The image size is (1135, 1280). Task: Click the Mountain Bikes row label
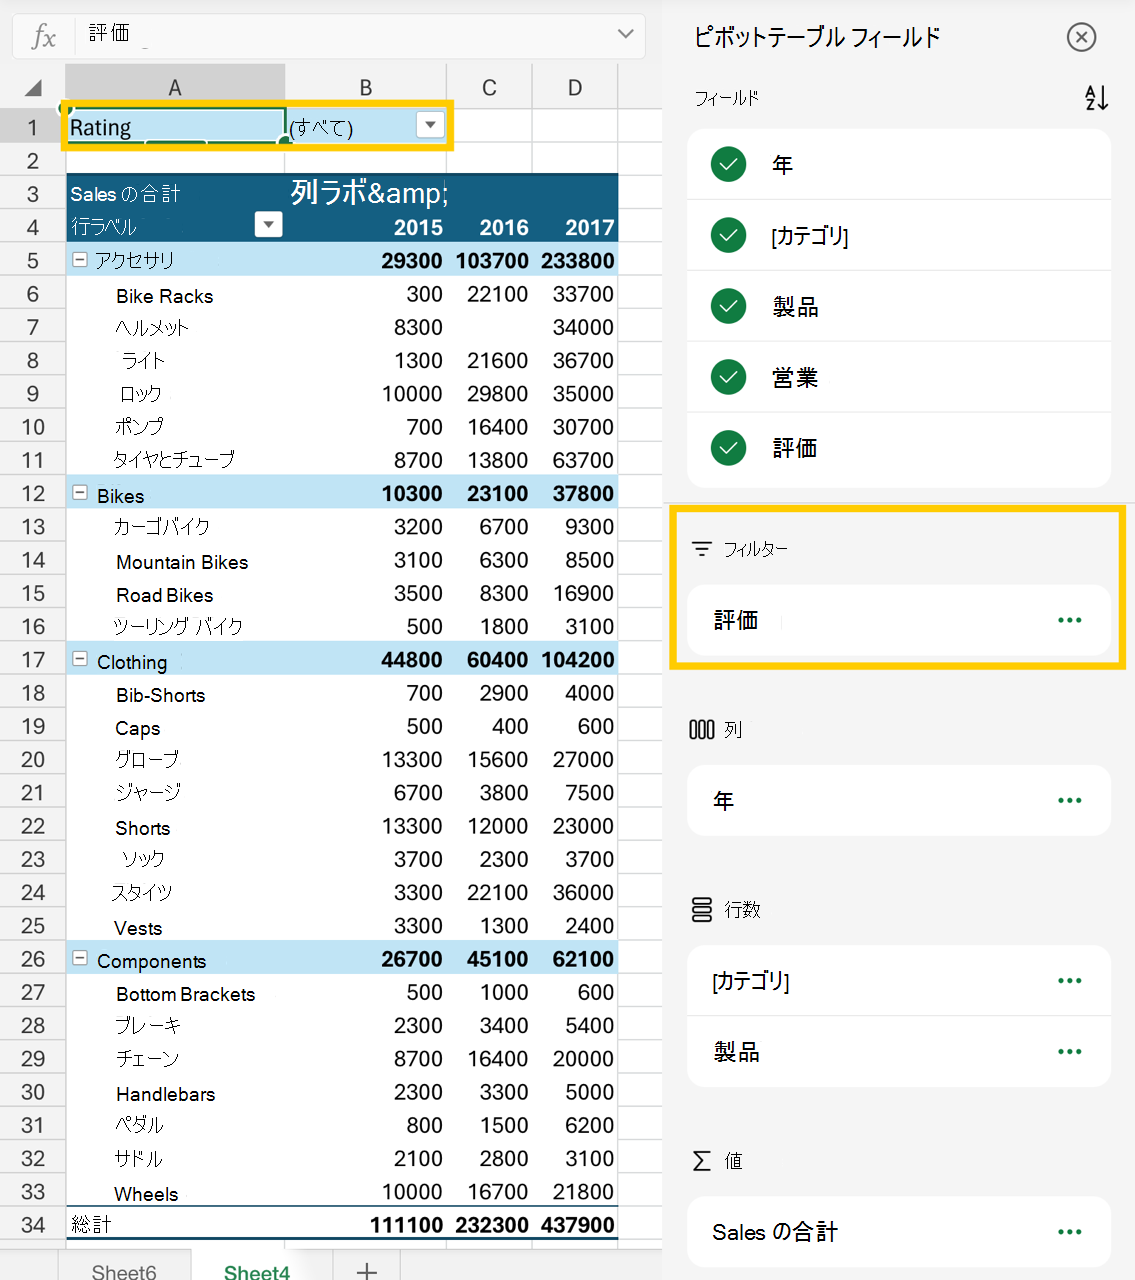coord(182,562)
